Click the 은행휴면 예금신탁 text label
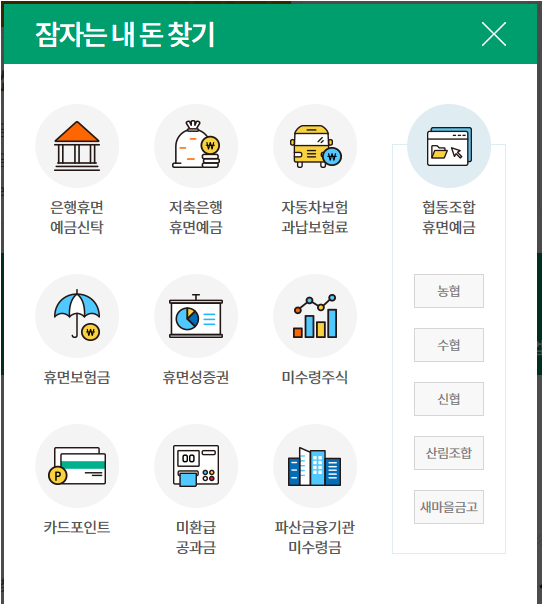The height and width of the screenshot is (605, 543). pos(77,217)
